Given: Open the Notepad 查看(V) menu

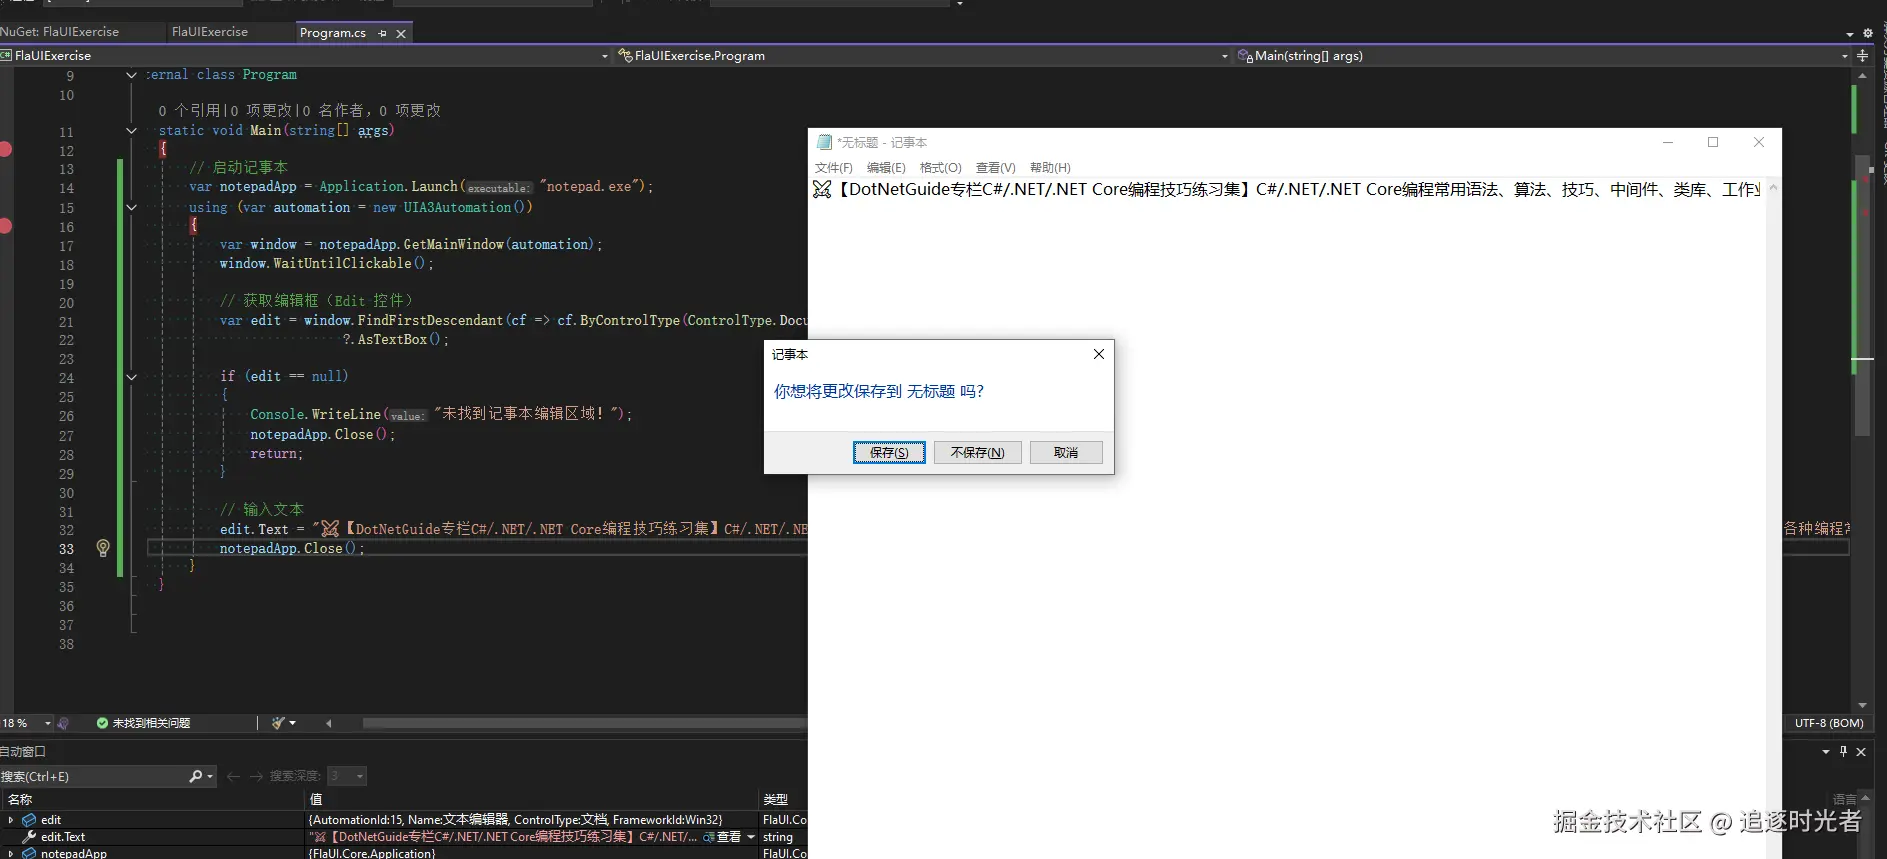Looking at the screenshot, I should pyautogui.click(x=995, y=167).
